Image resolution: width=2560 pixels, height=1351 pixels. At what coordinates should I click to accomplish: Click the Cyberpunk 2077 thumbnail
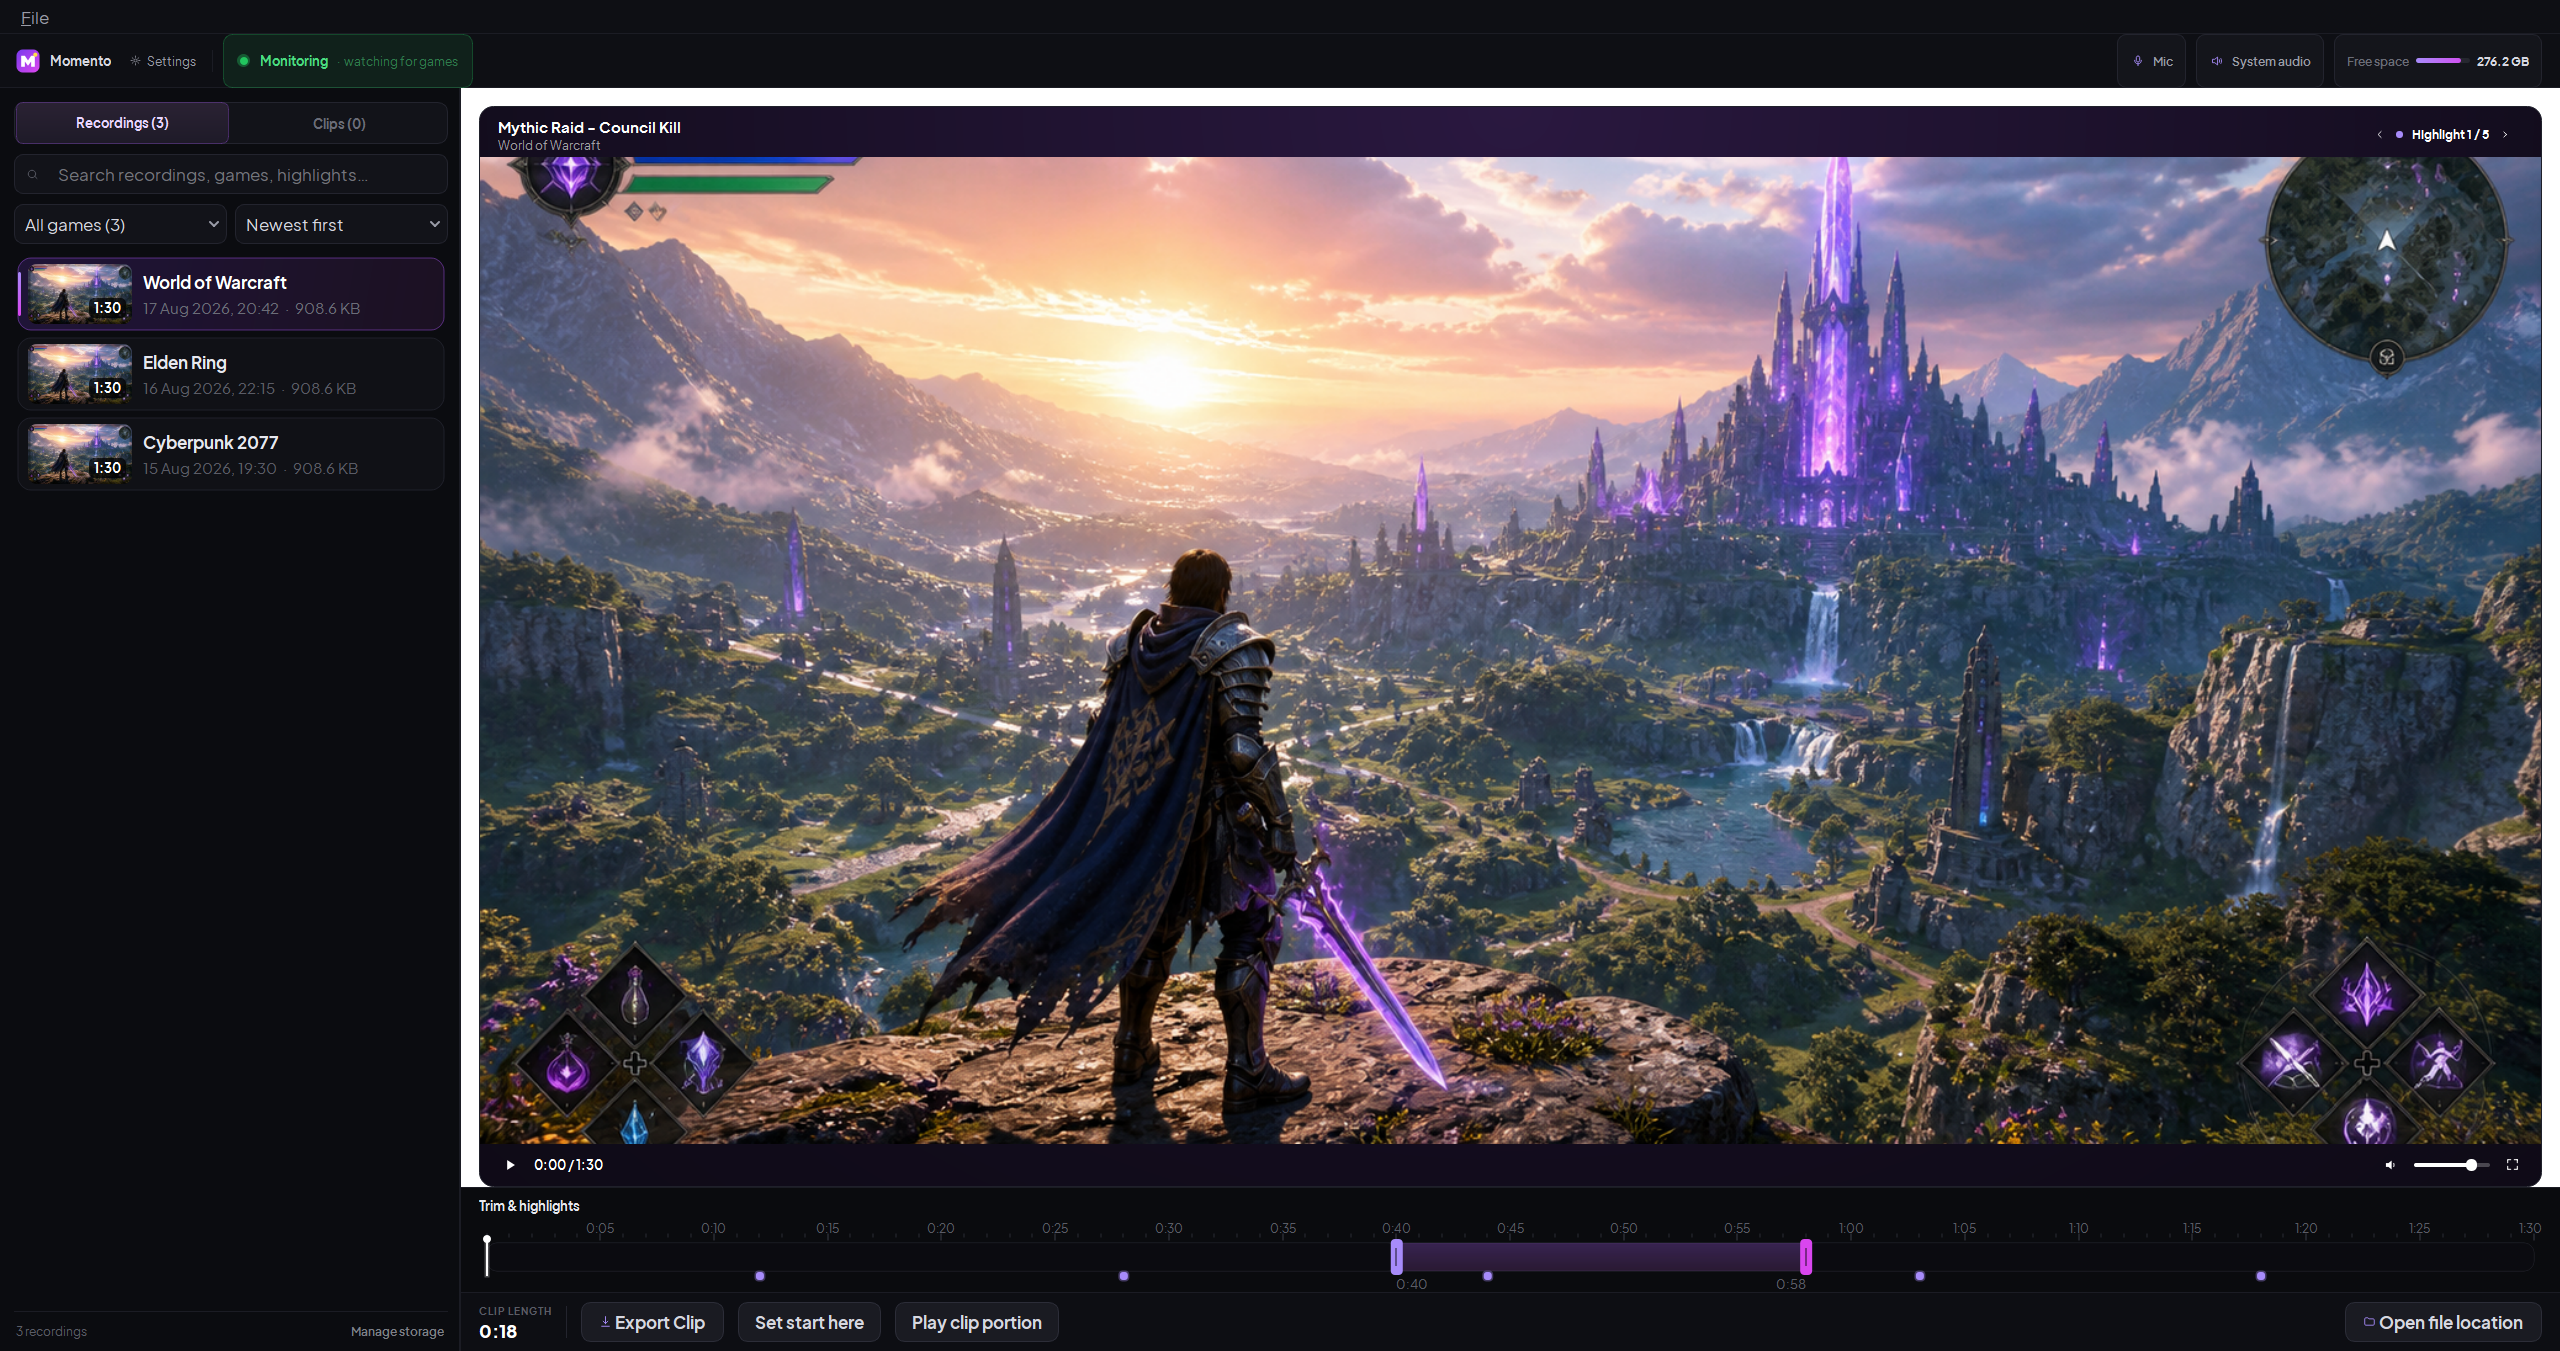tap(80, 454)
